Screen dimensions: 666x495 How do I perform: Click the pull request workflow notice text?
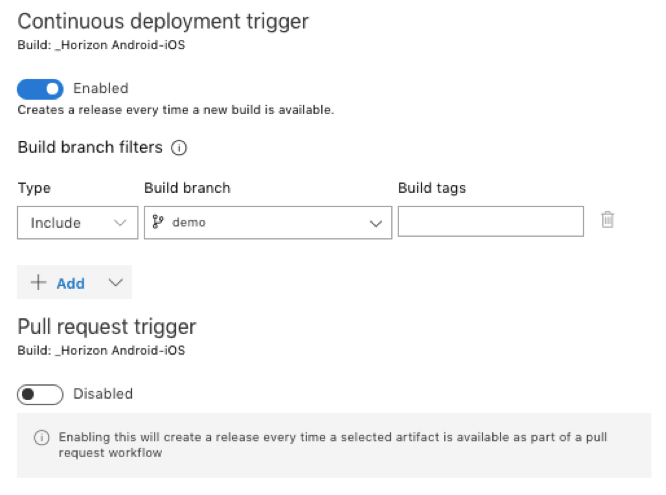(333, 445)
